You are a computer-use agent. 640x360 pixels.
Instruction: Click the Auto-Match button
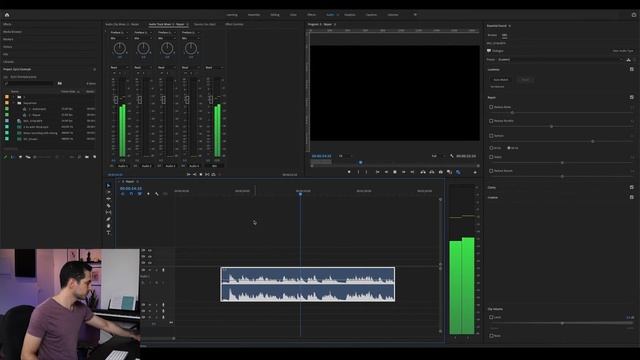click(x=501, y=80)
